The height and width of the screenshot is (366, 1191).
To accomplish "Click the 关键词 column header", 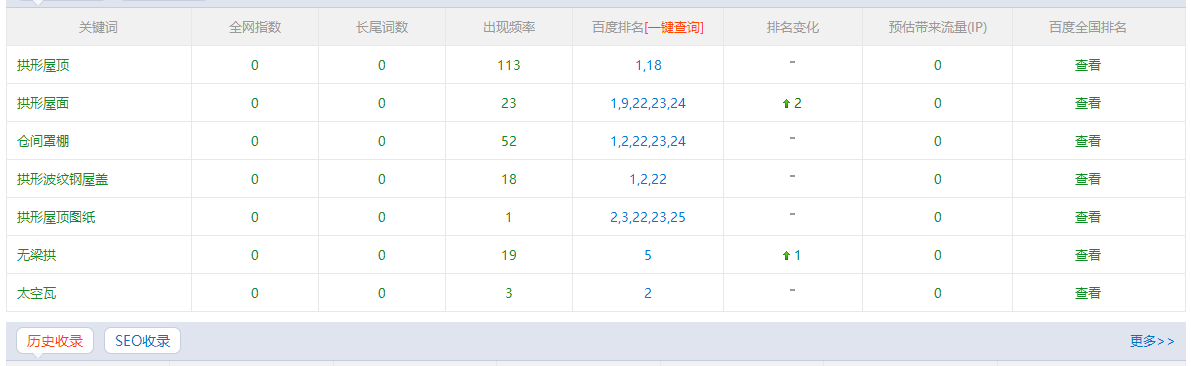I will [99, 27].
